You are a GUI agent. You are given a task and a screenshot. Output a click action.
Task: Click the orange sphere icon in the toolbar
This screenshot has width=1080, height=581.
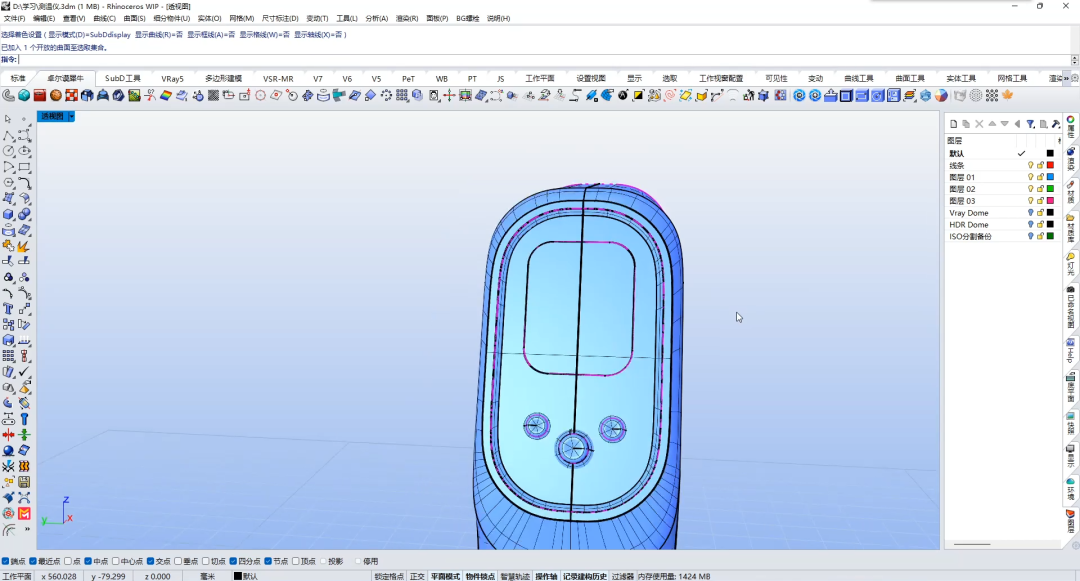tap(56, 96)
